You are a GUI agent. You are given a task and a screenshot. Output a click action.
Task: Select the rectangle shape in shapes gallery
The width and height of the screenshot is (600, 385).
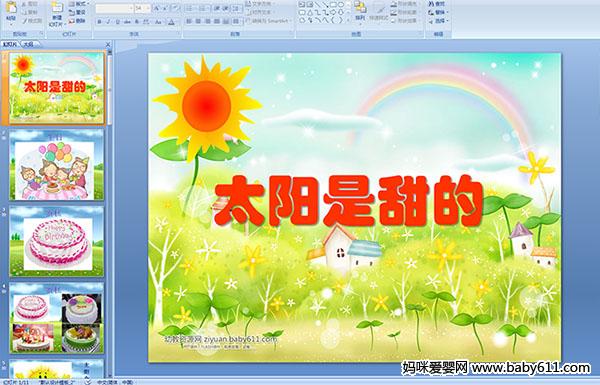(333, 5)
